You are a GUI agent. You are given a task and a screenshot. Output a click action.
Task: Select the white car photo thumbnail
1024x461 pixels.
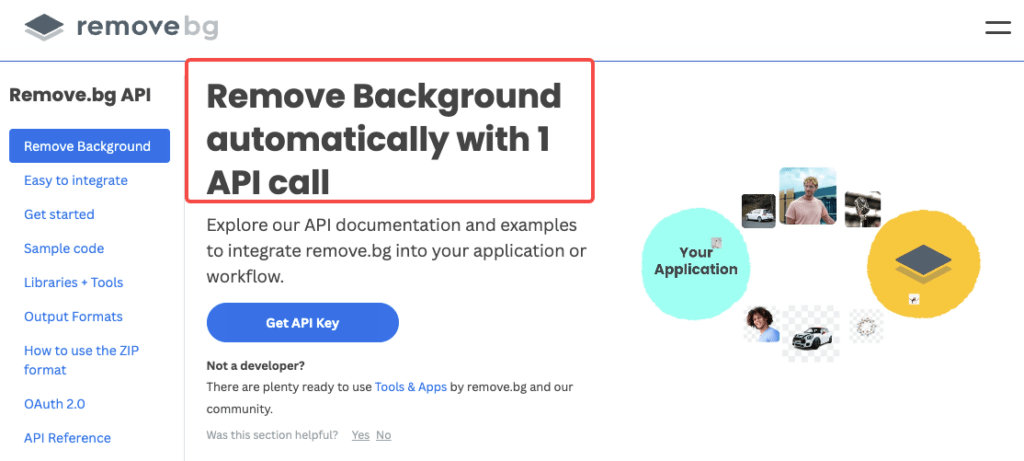point(758,211)
